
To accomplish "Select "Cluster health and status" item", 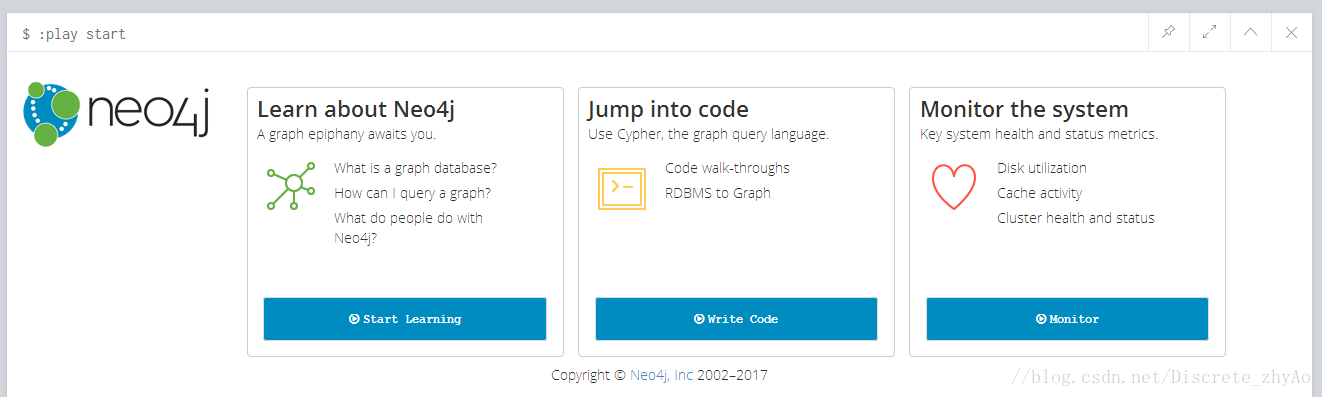I will click(1076, 218).
